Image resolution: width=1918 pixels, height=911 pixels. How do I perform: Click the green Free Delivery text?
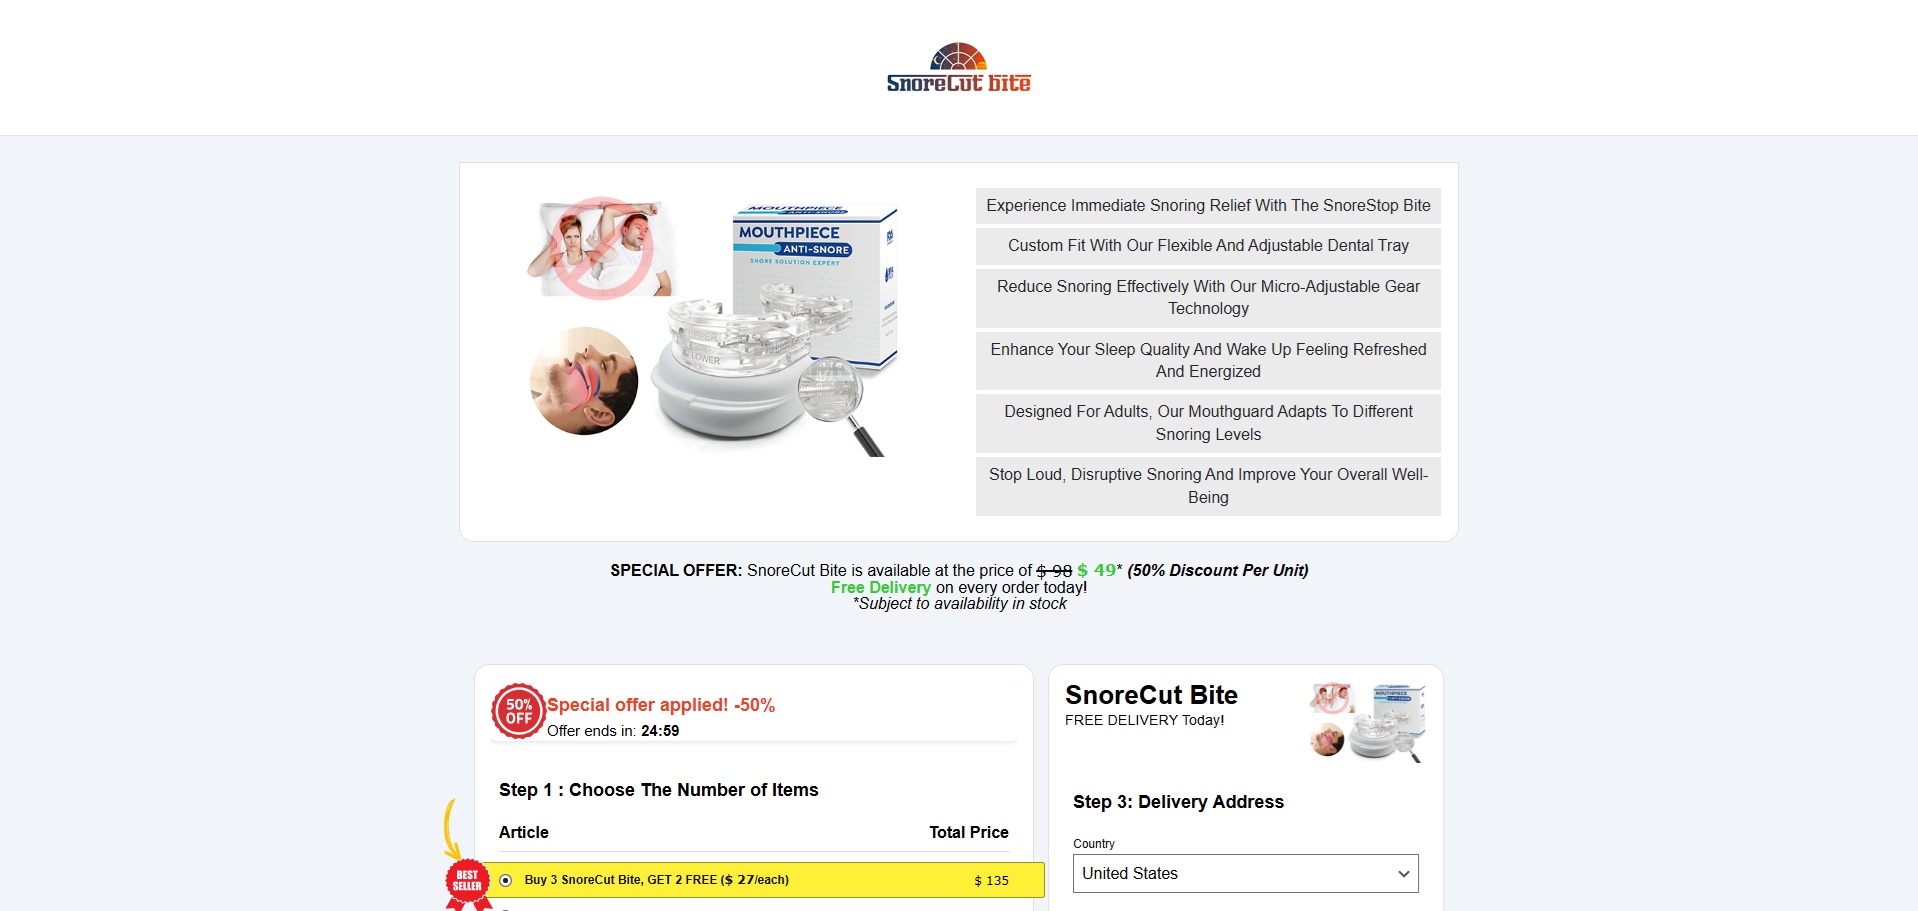pos(880,588)
